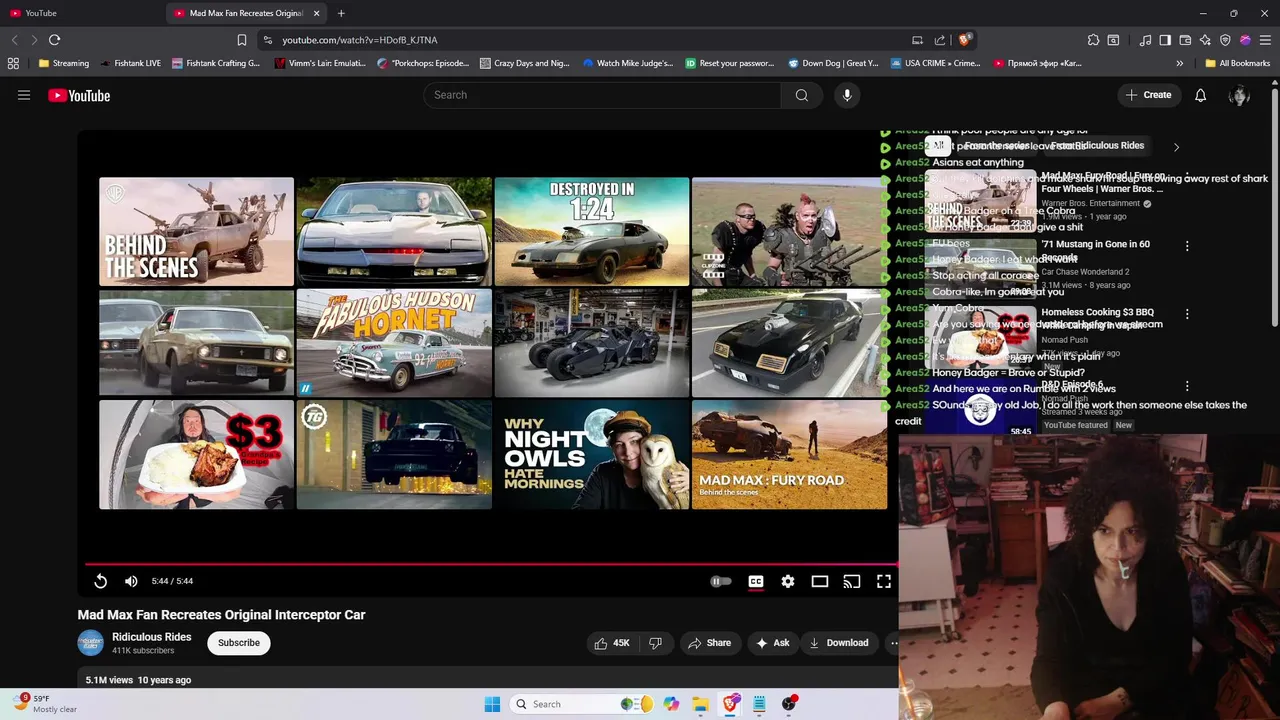Expand hidden bookmarks with double chevron

pos(1179,63)
